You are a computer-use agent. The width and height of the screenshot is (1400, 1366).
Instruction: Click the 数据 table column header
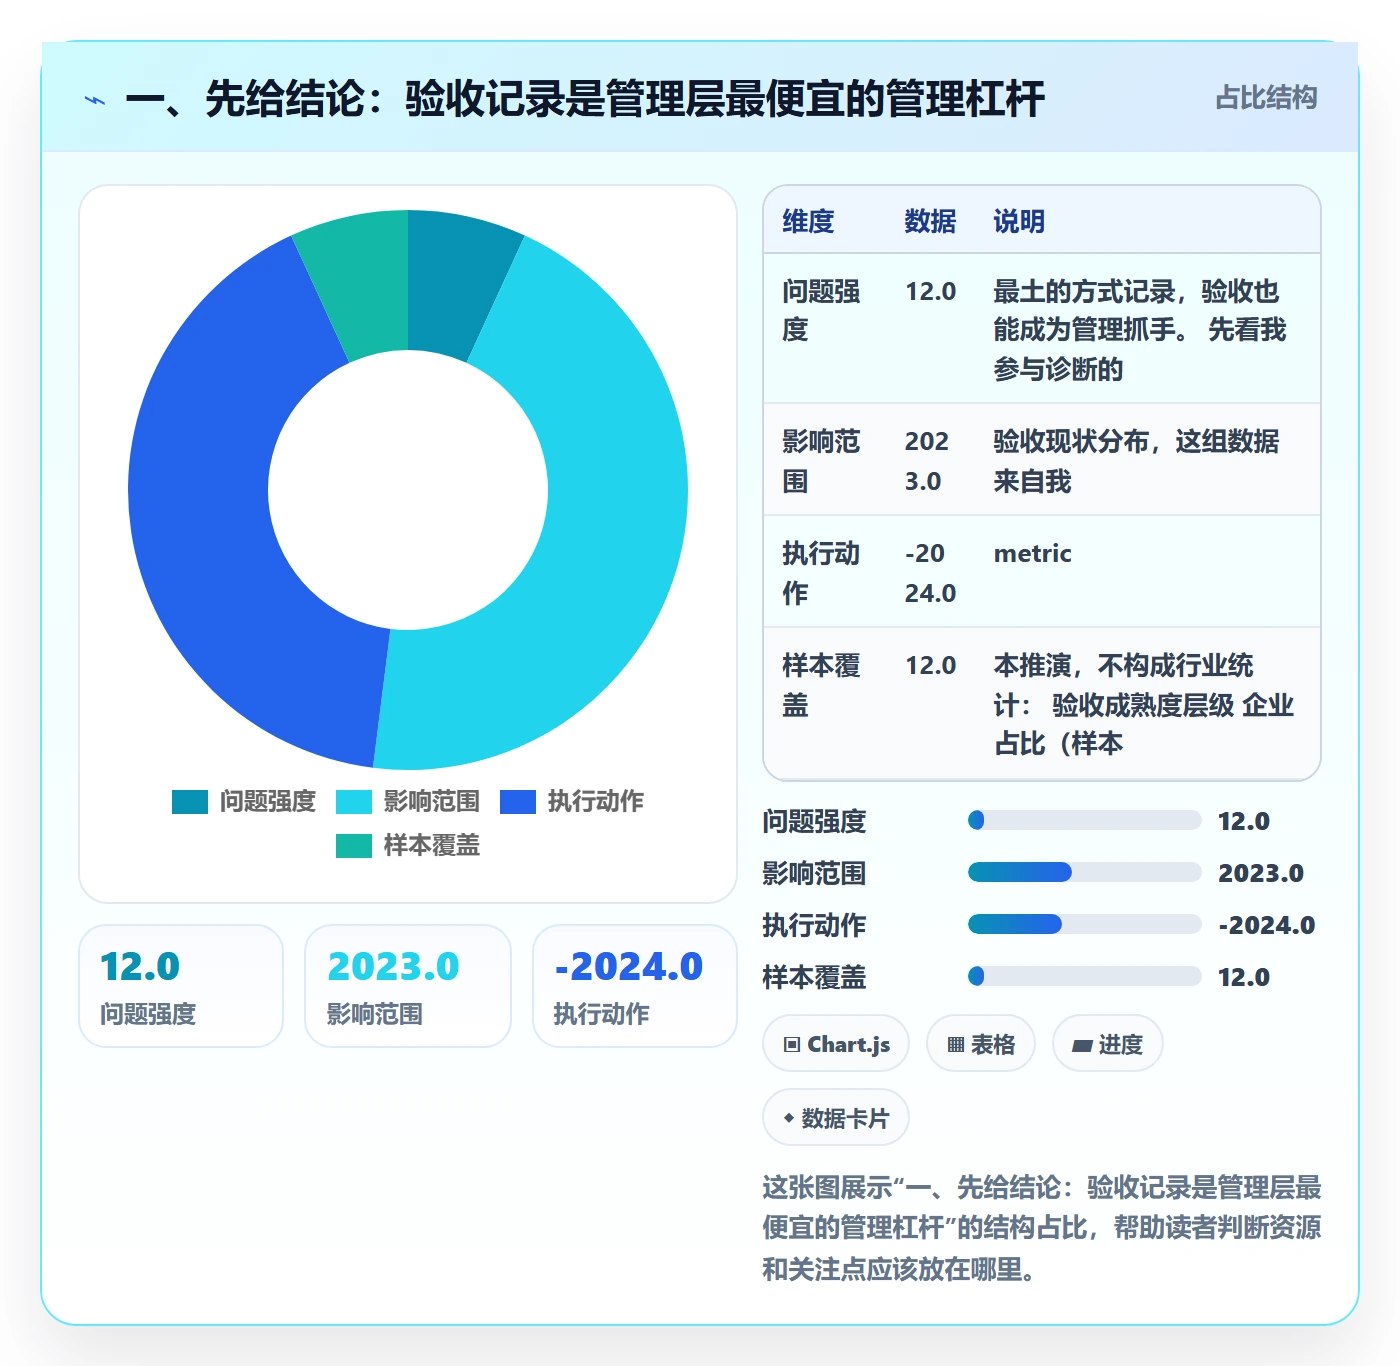[x=930, y=221]
